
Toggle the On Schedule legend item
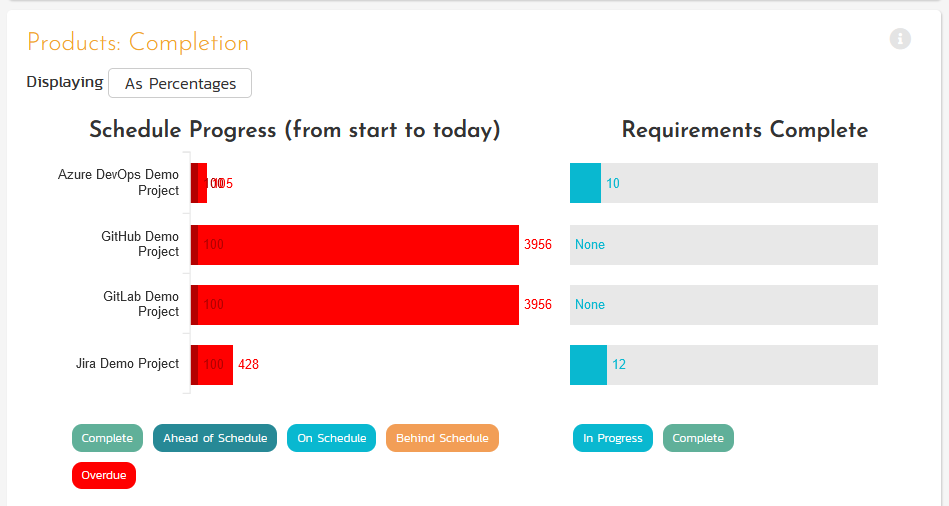pyautogui.click(x=331, y=438)
